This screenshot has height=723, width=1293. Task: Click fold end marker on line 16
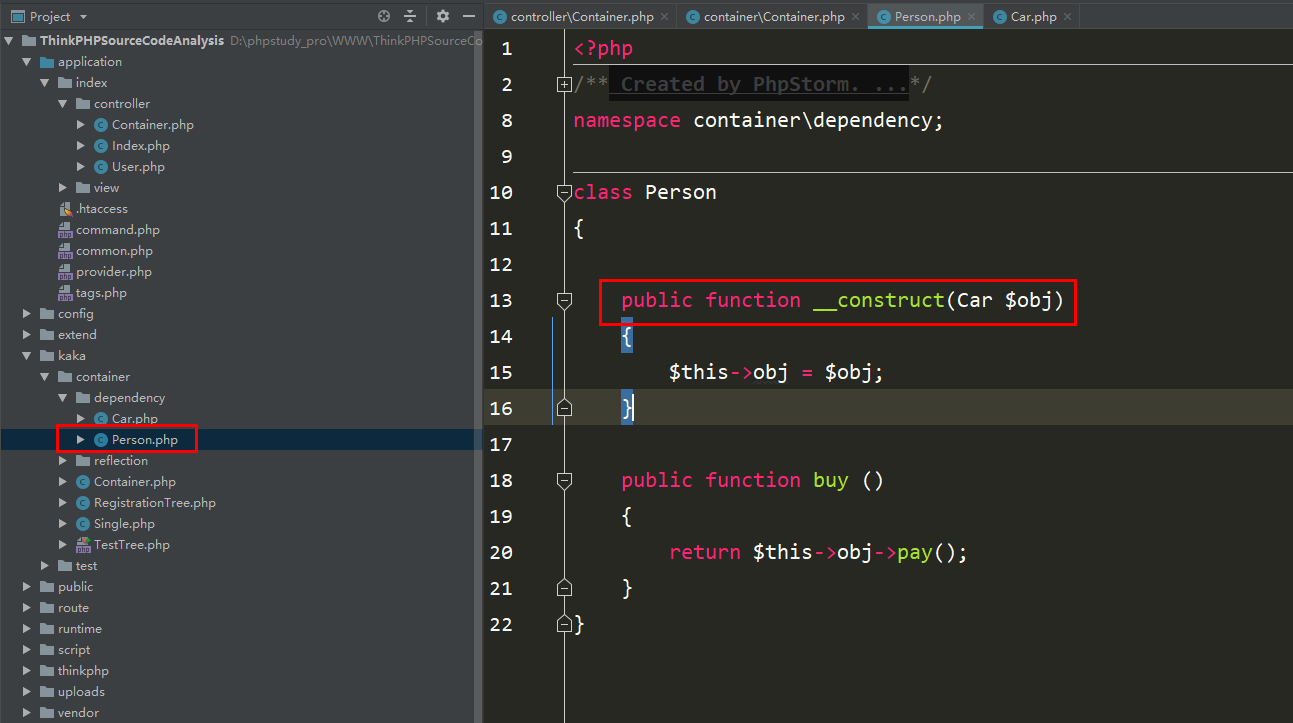564,408
